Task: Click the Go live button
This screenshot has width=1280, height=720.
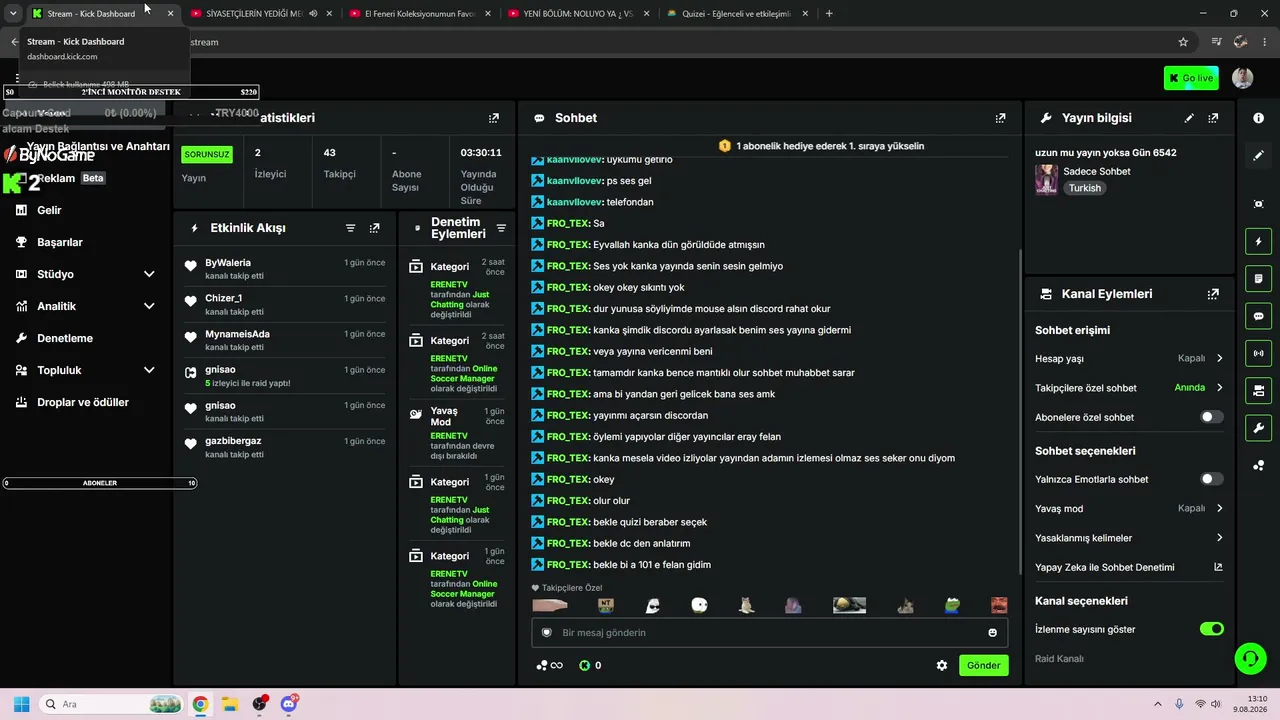Action: click(x=1191, y=78)
